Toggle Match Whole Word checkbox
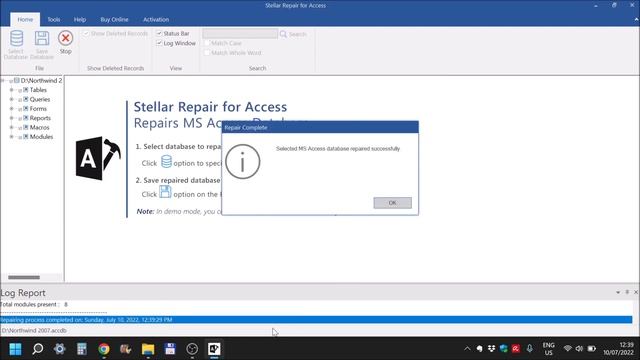 207,53
